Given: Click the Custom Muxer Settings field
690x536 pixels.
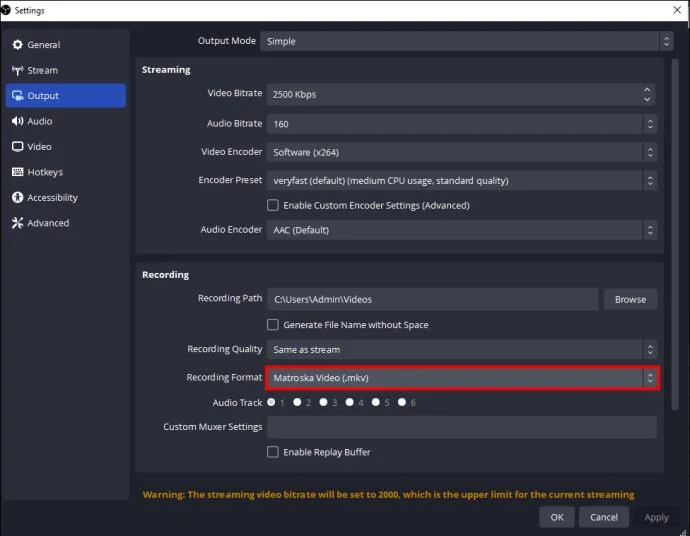Looking at the screenshot, I should 462,427.
